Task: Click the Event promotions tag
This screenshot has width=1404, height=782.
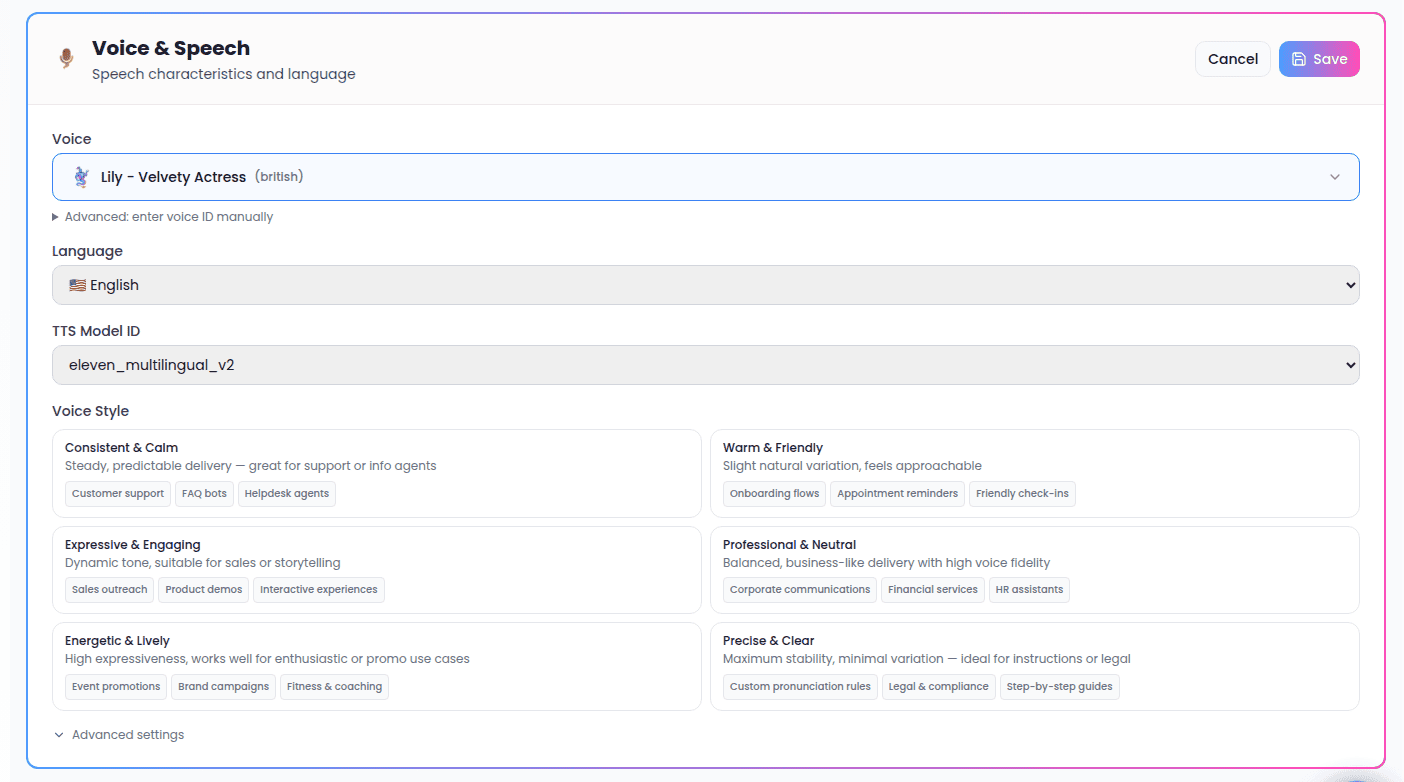Action: coord(116,687)
